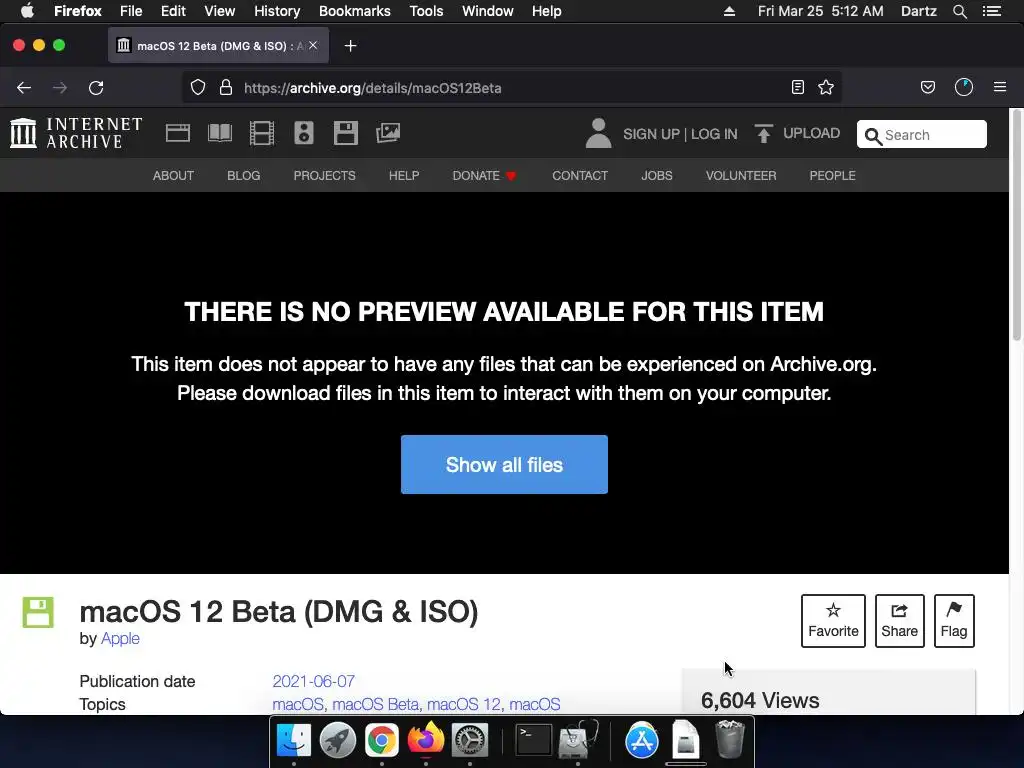The width and height of the screenshot is (1024, 768).
Task: Open the JOBS navigation link
Action: (657, 176)
